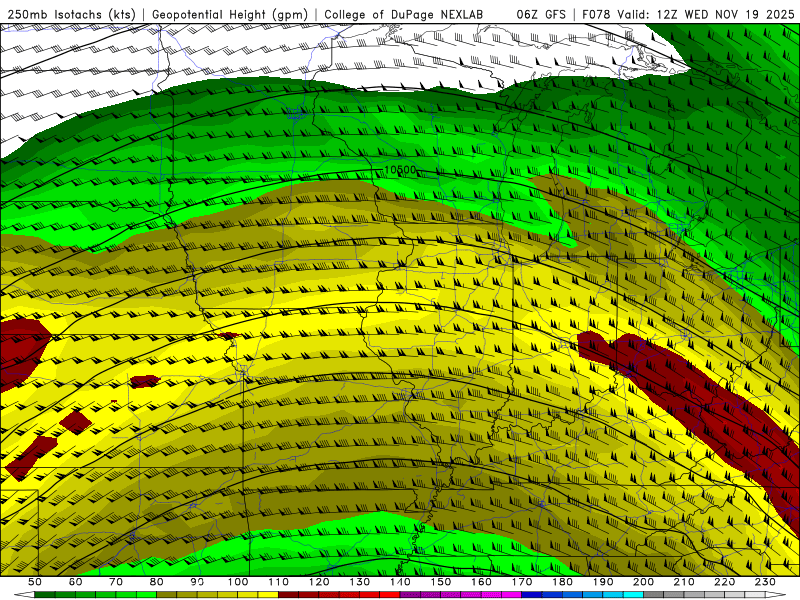Click the '220' value on the color scale
The width and height of the screenshot is (800, 600).
(x=724, y=582)
